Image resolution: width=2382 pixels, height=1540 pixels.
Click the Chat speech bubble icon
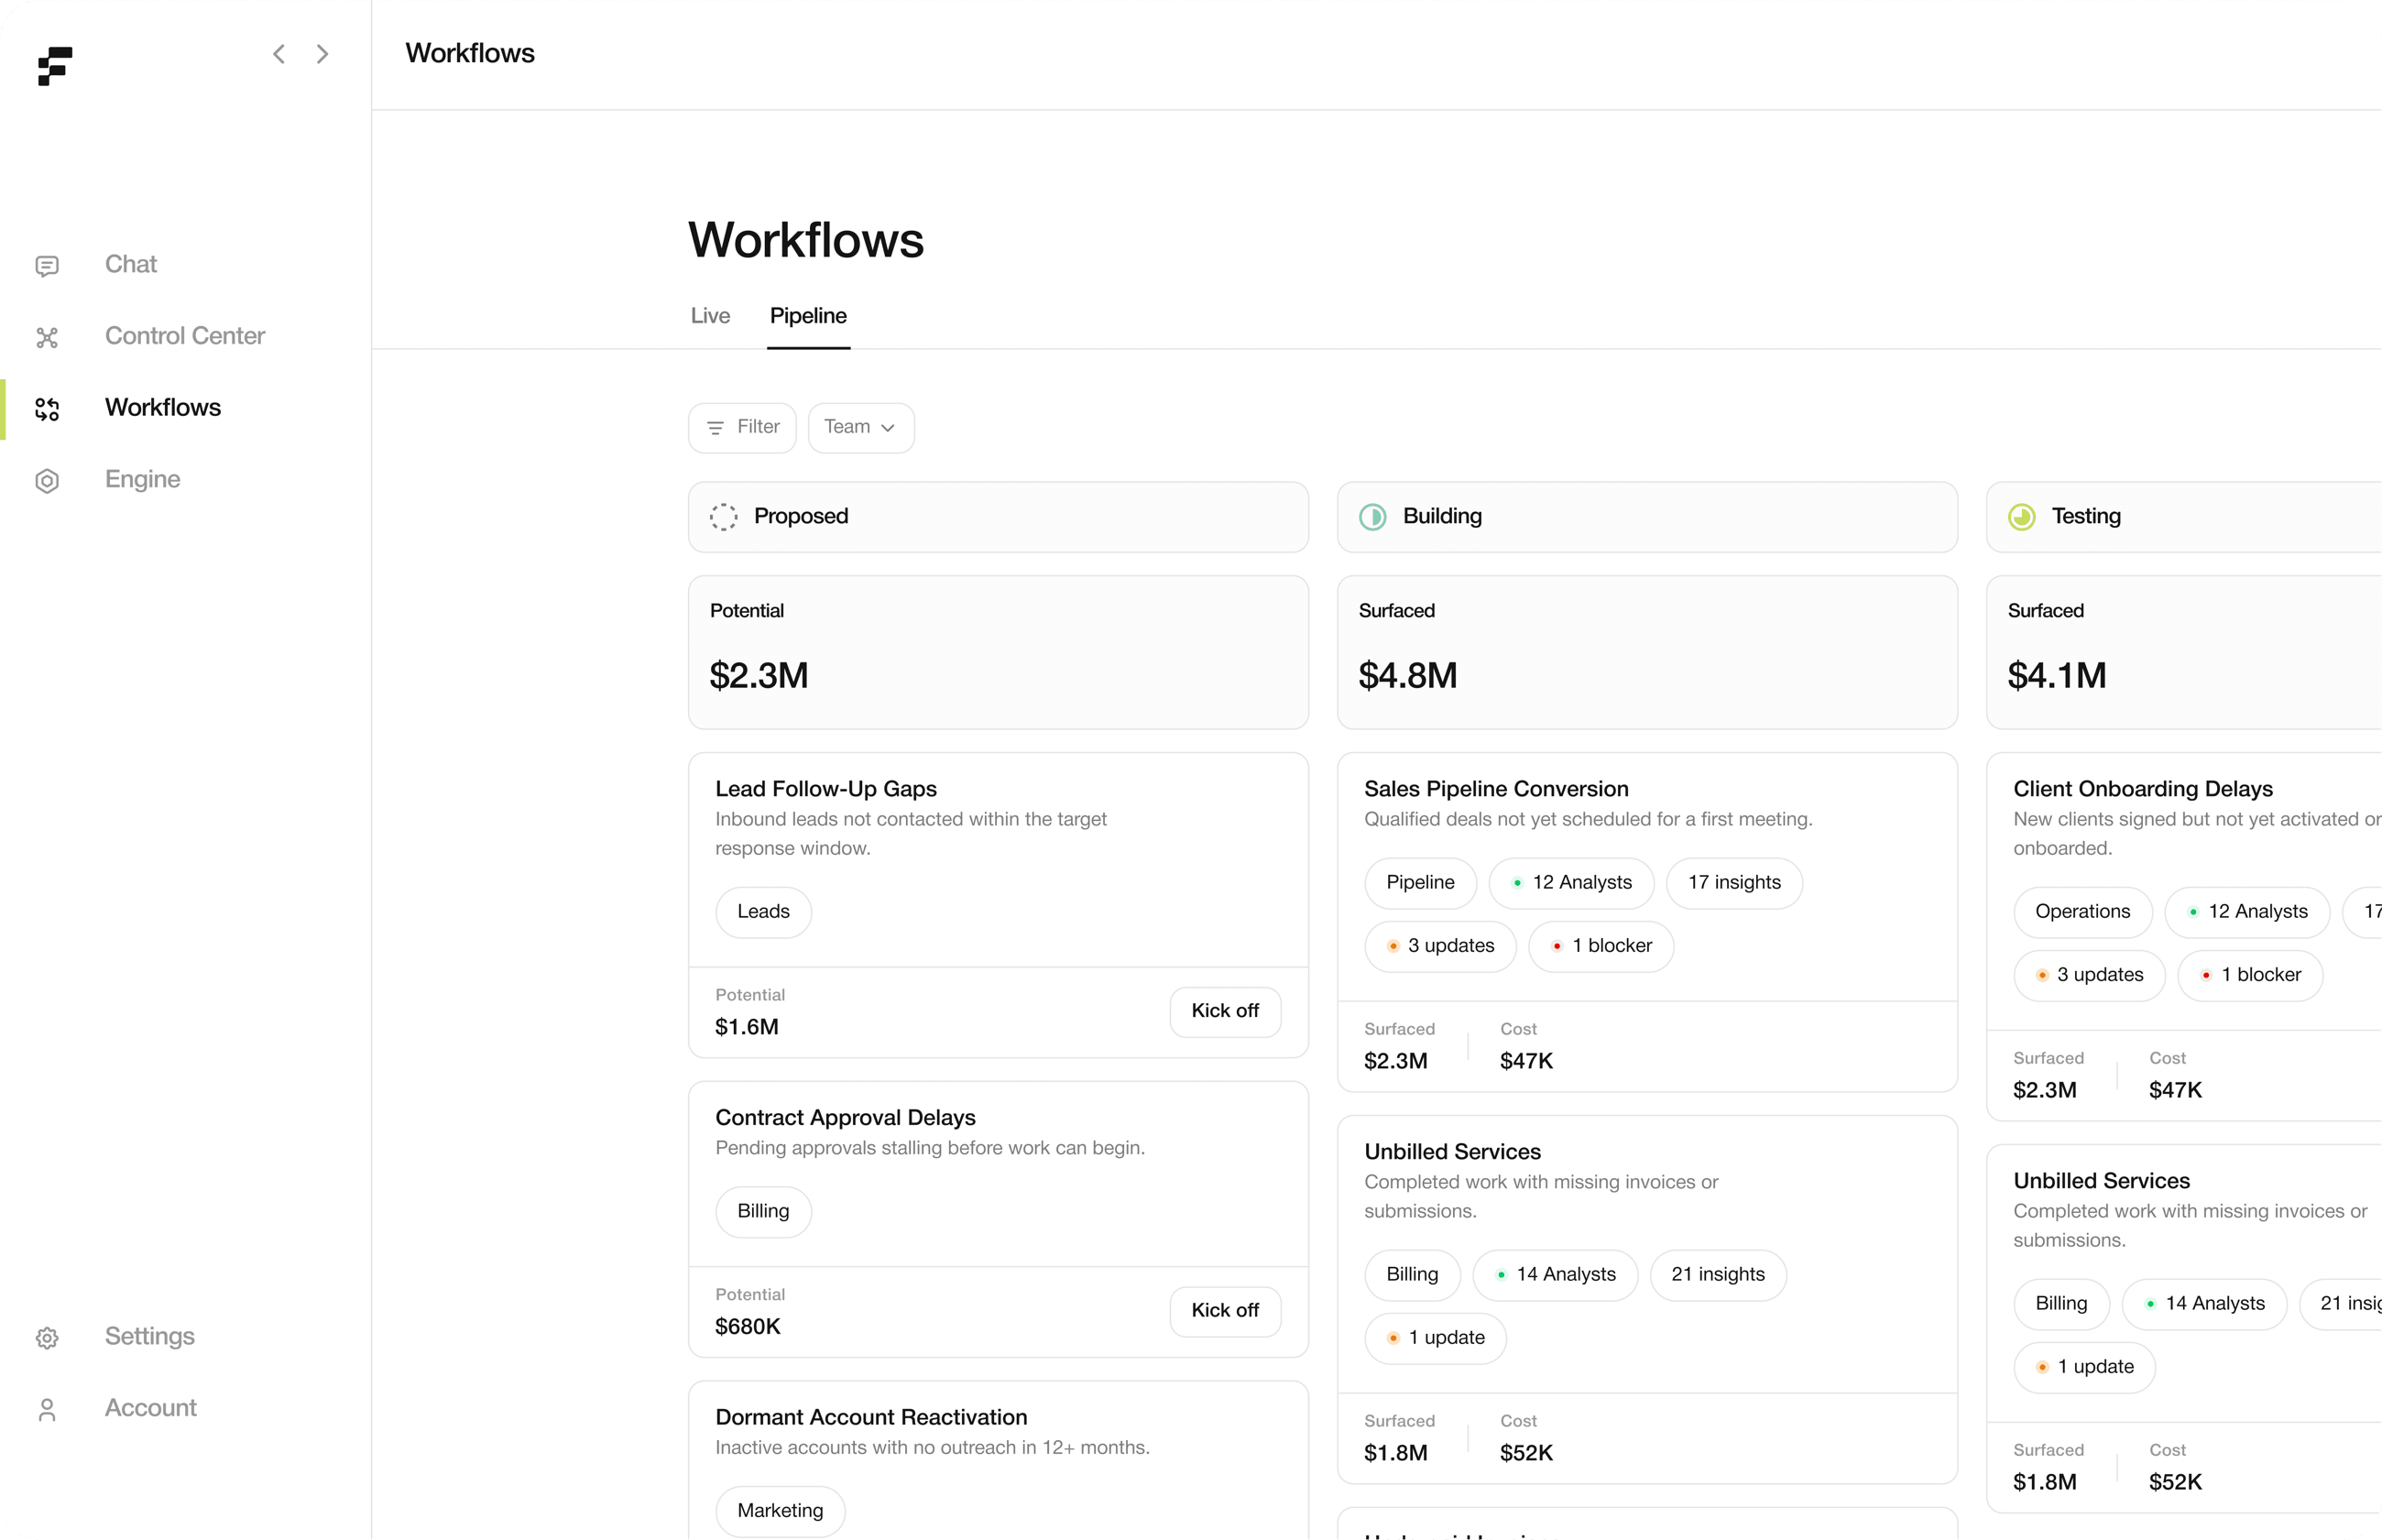point(47,266)
